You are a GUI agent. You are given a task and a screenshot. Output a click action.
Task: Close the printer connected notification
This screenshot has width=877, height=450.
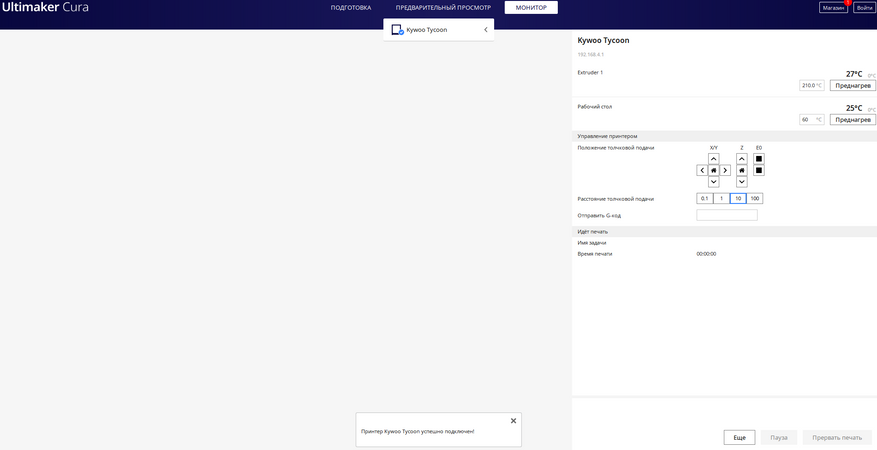[513, 421]
